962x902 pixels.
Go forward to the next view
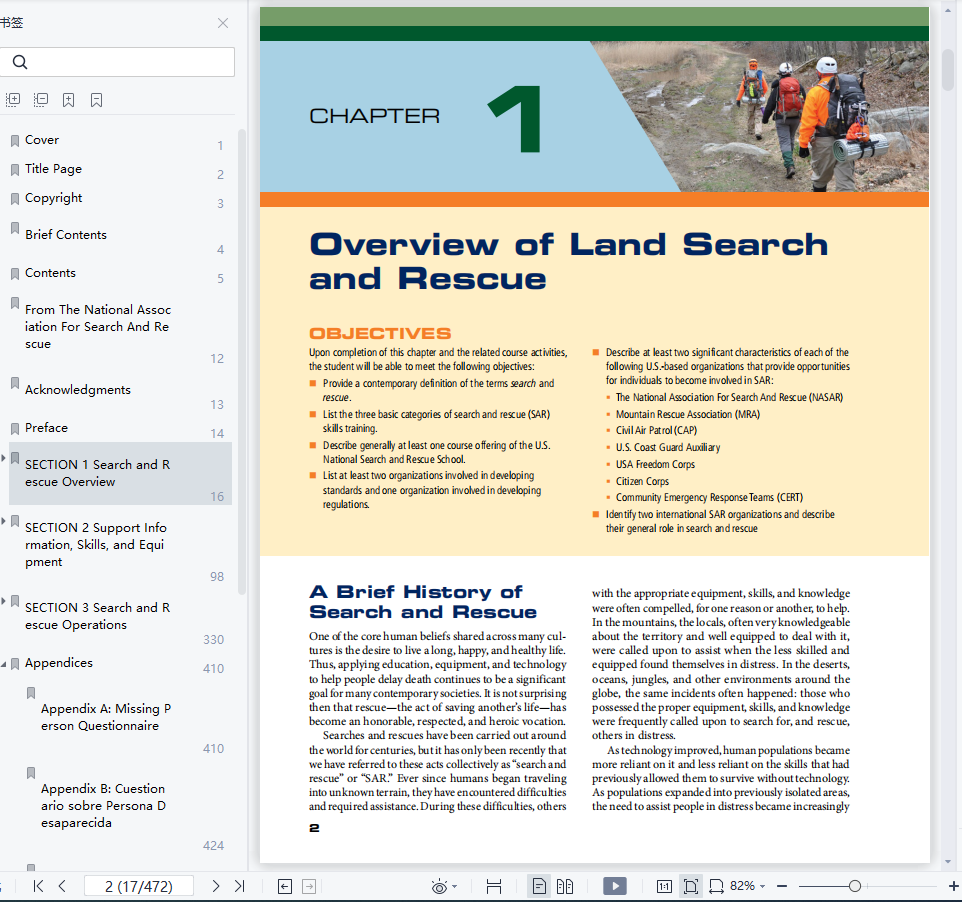click(x=309, y=886)
